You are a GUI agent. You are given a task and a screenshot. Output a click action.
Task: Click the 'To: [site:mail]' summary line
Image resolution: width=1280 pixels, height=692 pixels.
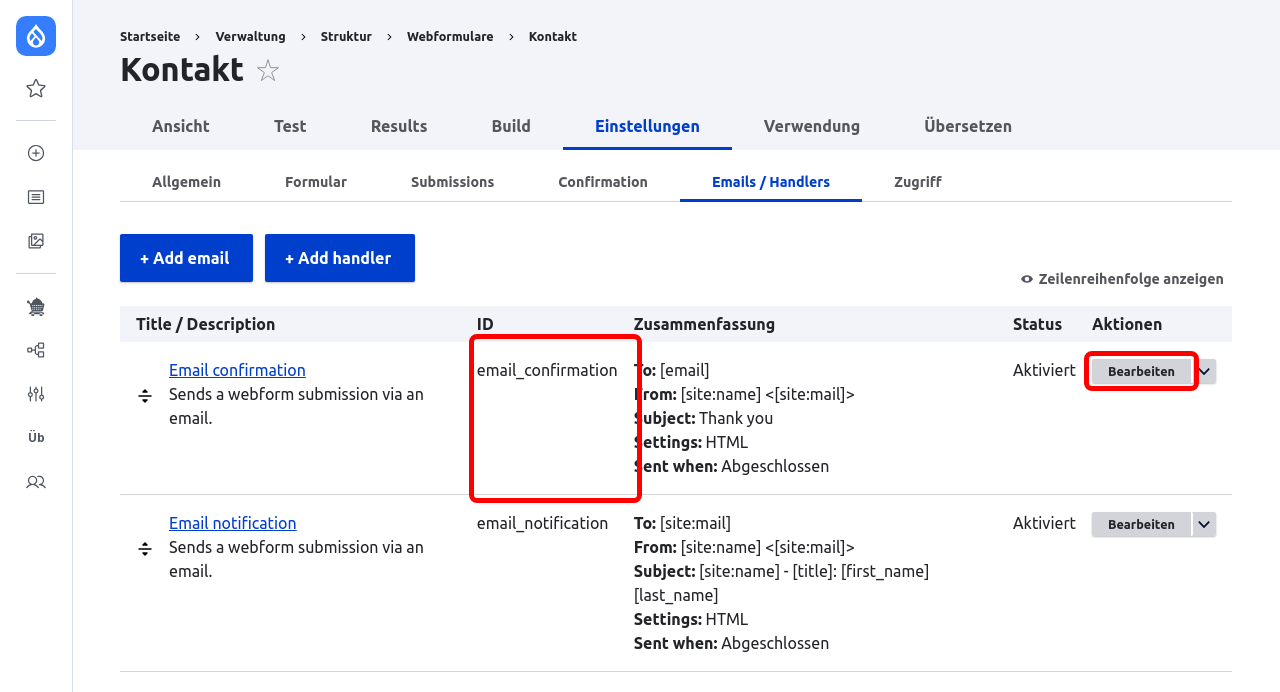pyautogui.click(x=682, y=523)
